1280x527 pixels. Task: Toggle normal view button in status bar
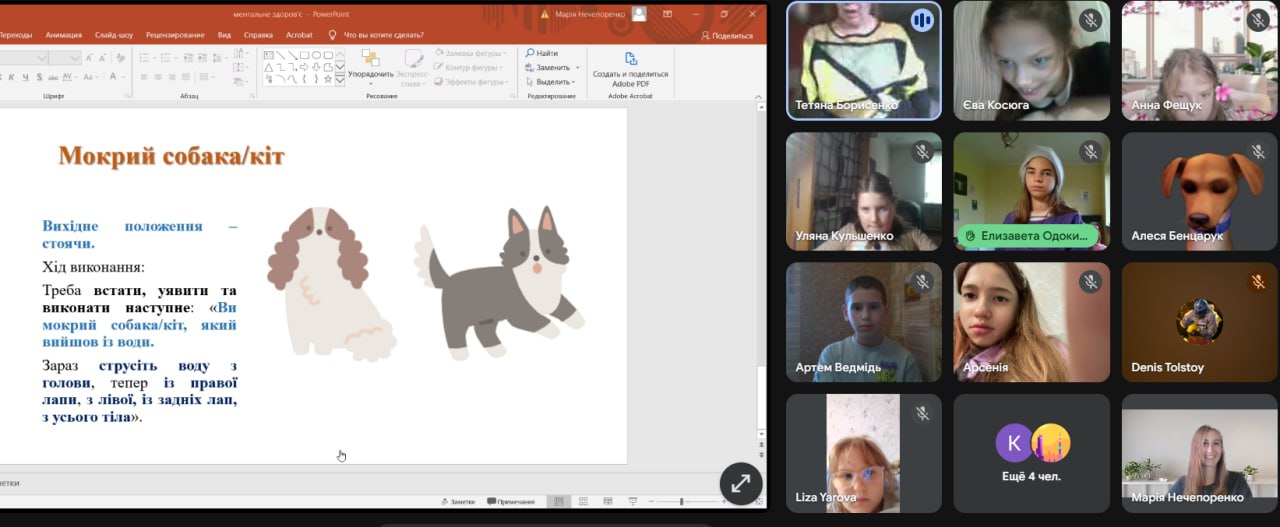[558, 501]
